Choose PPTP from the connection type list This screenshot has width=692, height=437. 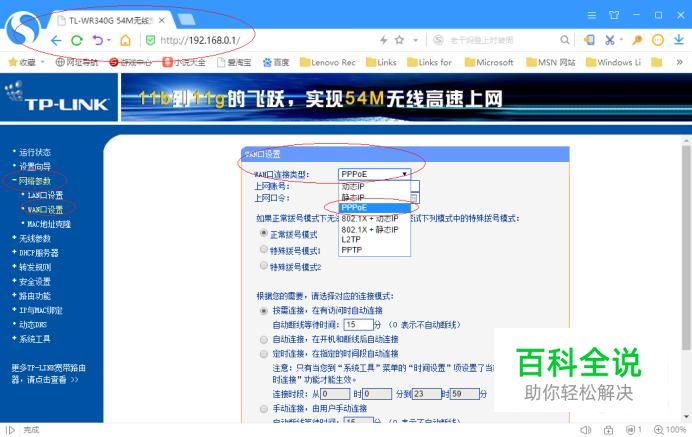tap(375, 250)
